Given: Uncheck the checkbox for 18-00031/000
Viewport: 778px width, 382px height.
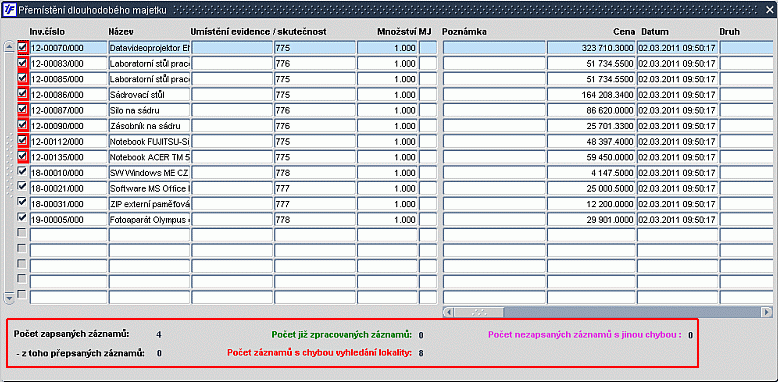Looking at the screenshot, I should click(22, 202).
